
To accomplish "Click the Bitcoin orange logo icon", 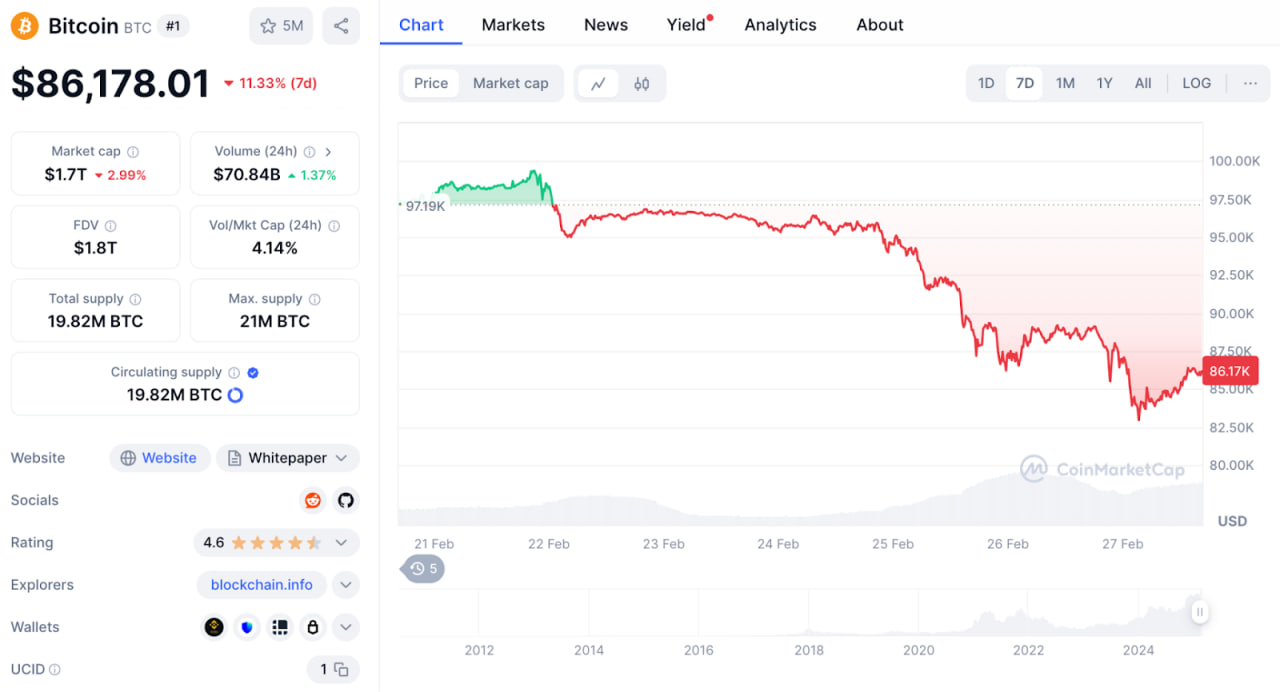I will pyautogui.click(x=25, y=26).
